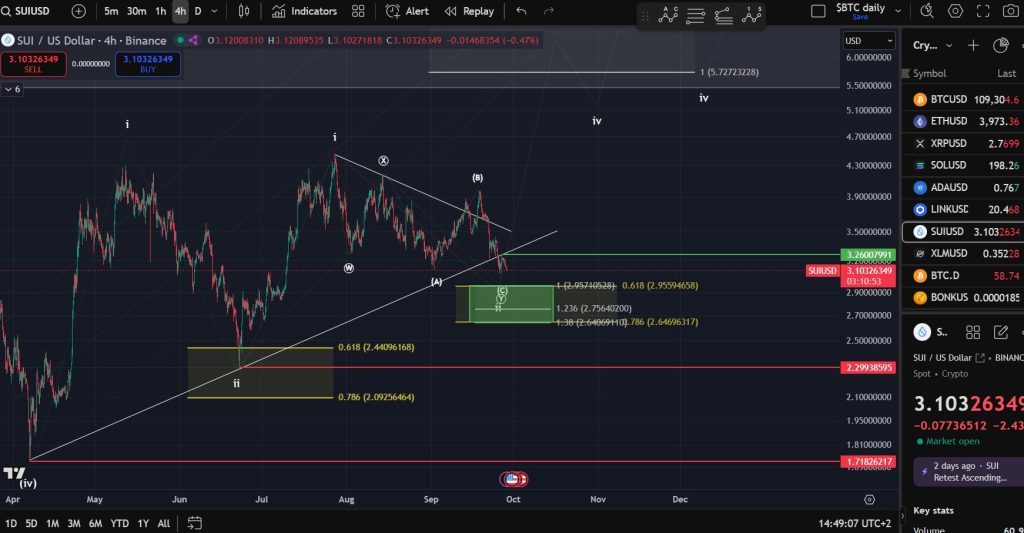This screenshot has height=533, width=1024.
Task: Switch to the 30m timeframe
Action: coord(136,11)
